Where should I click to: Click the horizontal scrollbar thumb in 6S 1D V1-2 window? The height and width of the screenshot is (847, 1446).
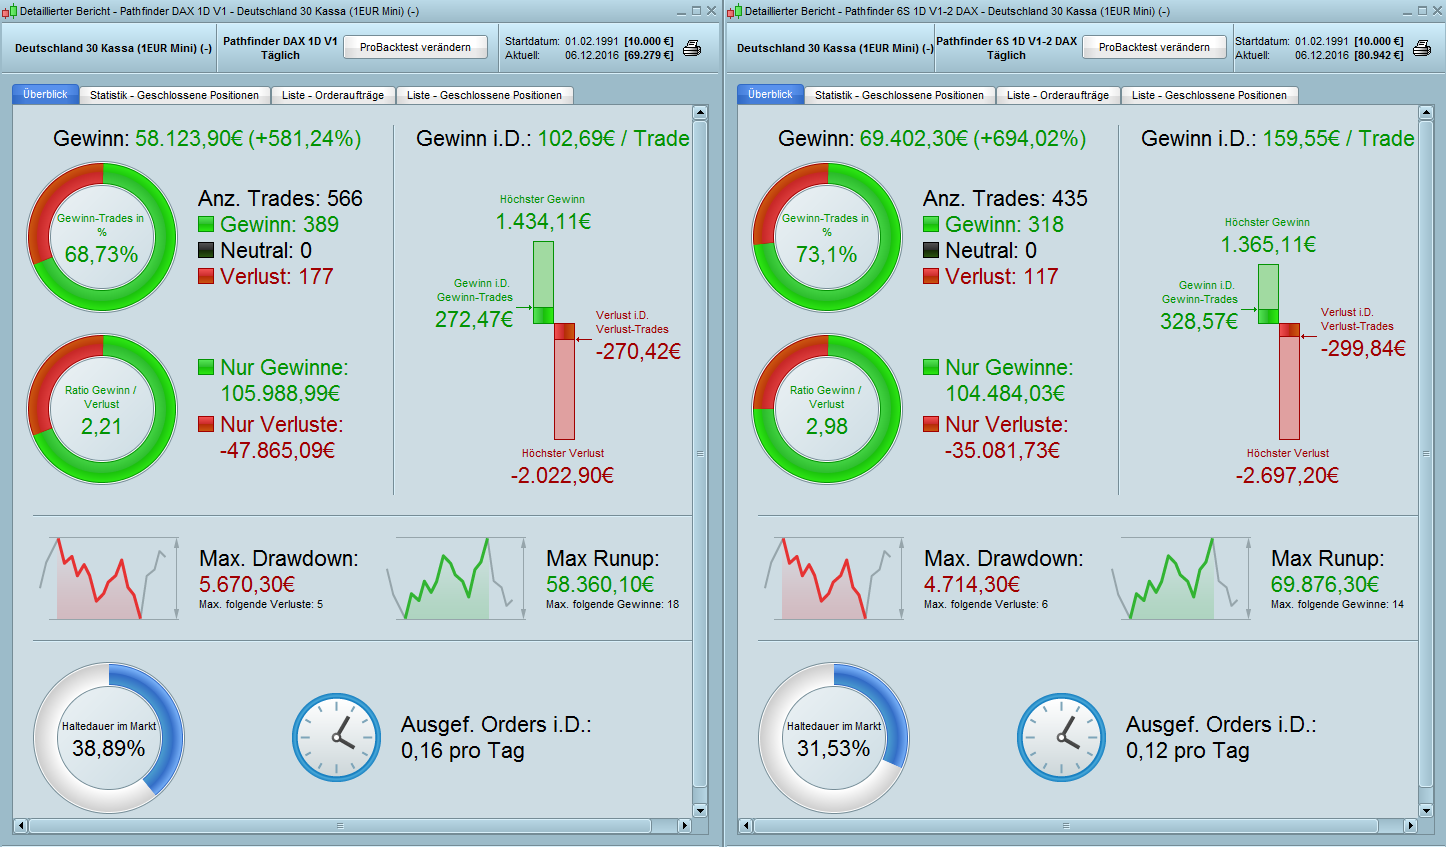[x=1065, y=826]
